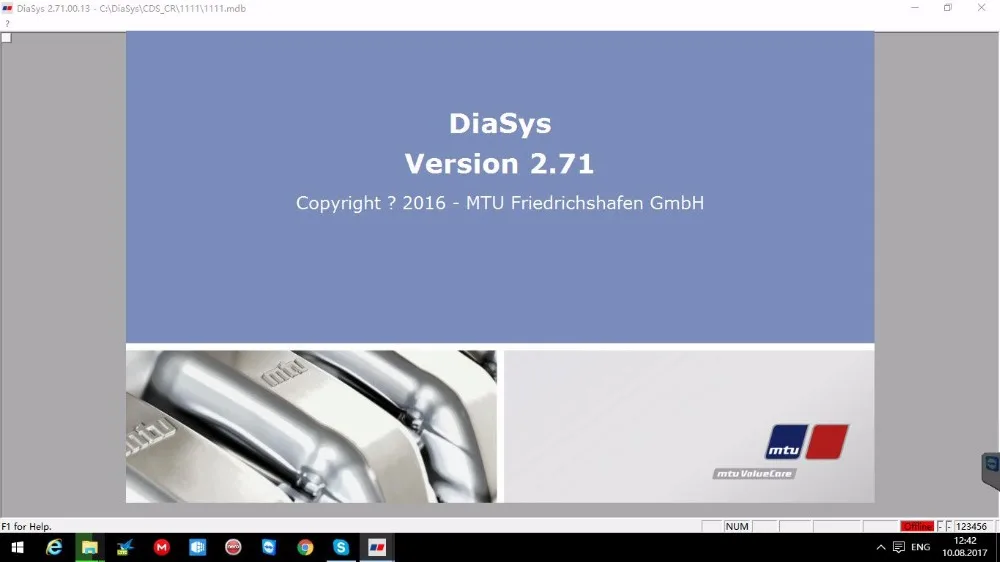Open the Windows Start menu
The image size is (1000, 562).
point(17,547)
